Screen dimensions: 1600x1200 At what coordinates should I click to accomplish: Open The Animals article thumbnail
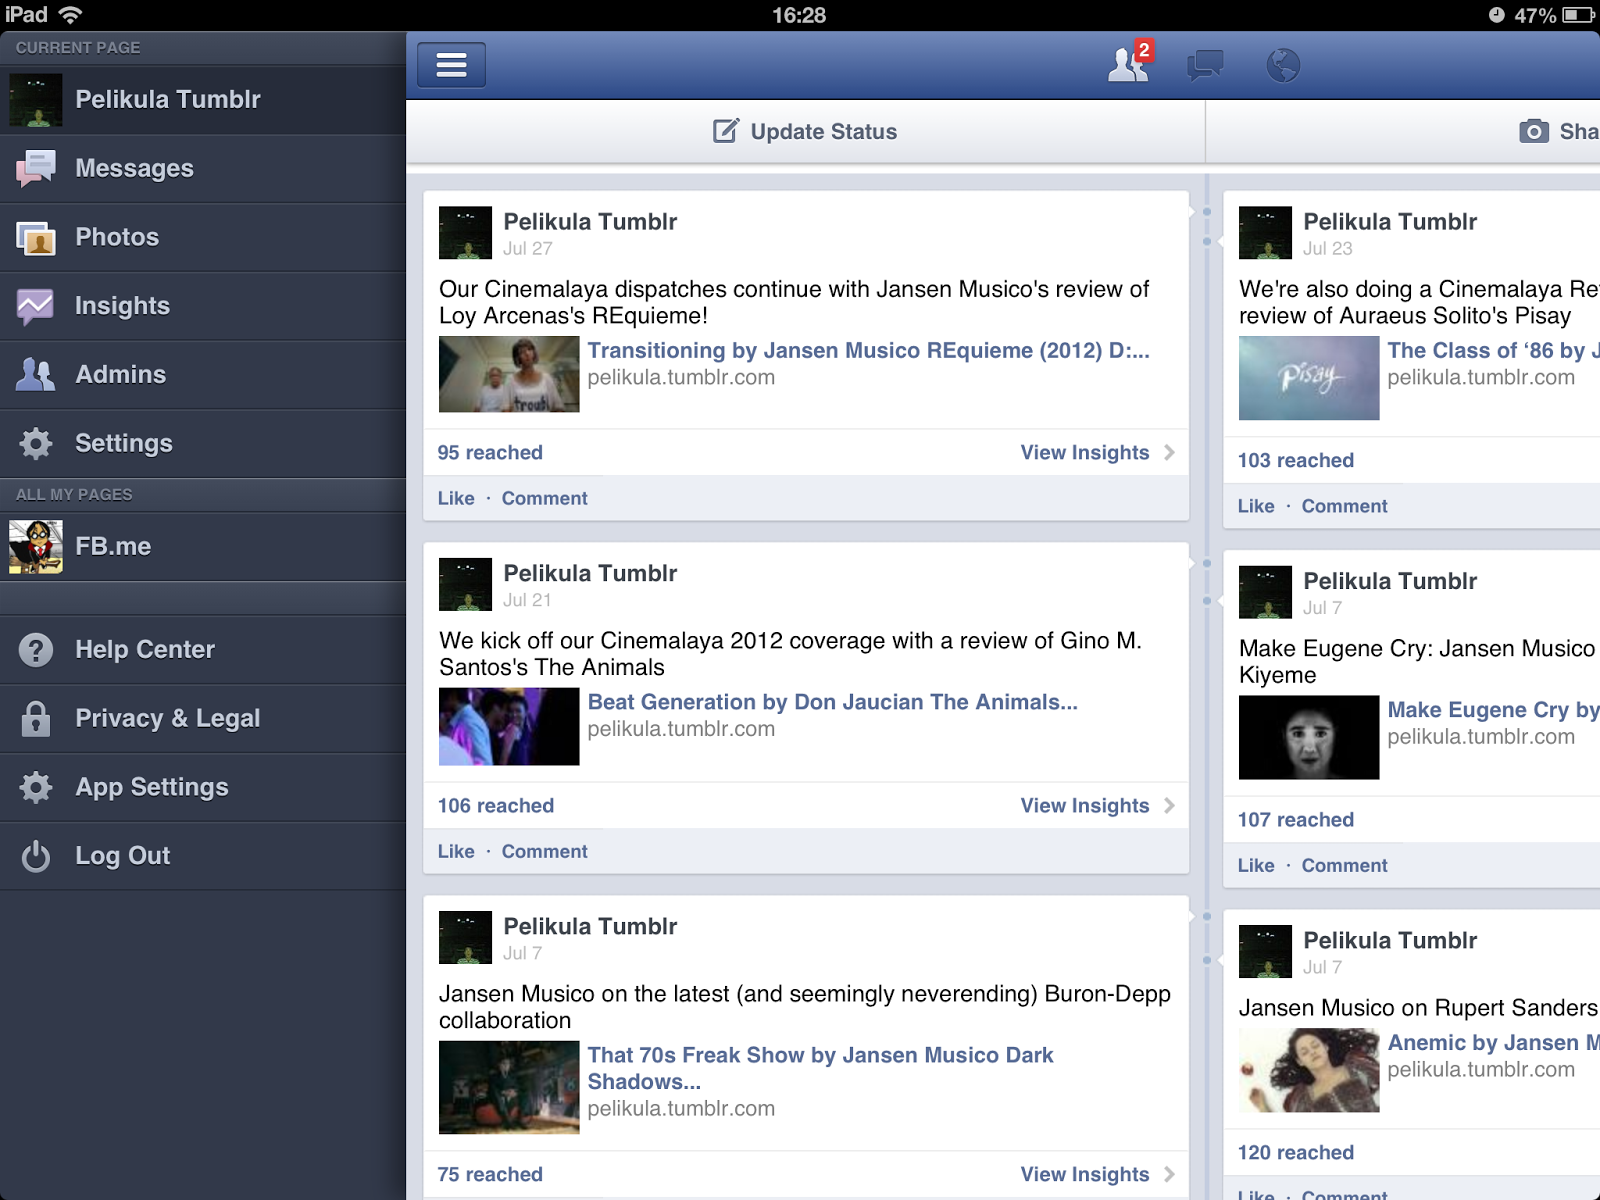[x=509, y=727]
